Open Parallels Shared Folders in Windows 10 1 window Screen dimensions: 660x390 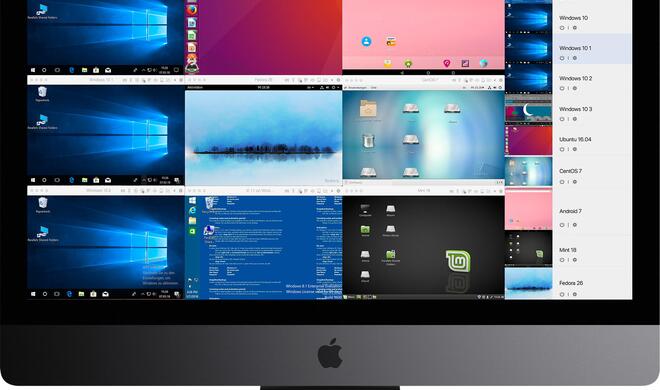pyautogui.click(x=42, y=122)
